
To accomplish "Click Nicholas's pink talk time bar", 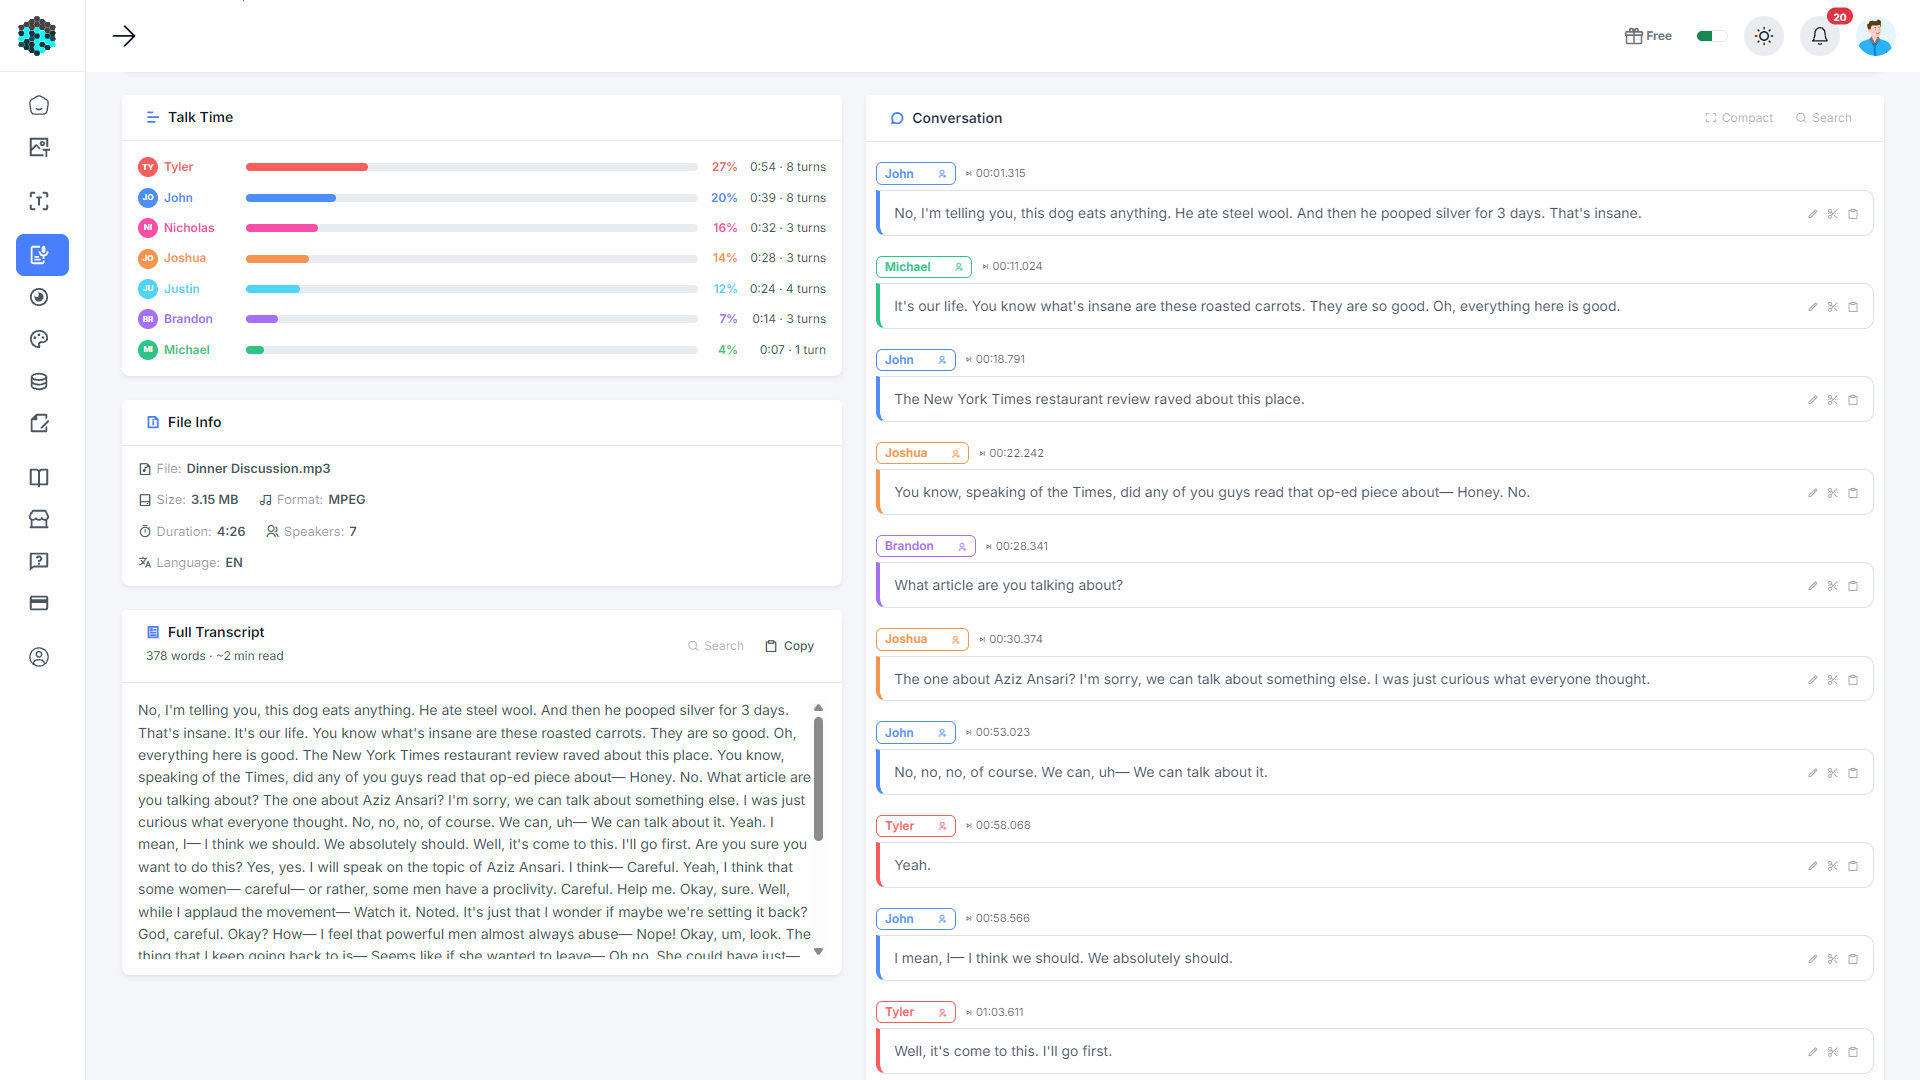I will pos(282,228).
